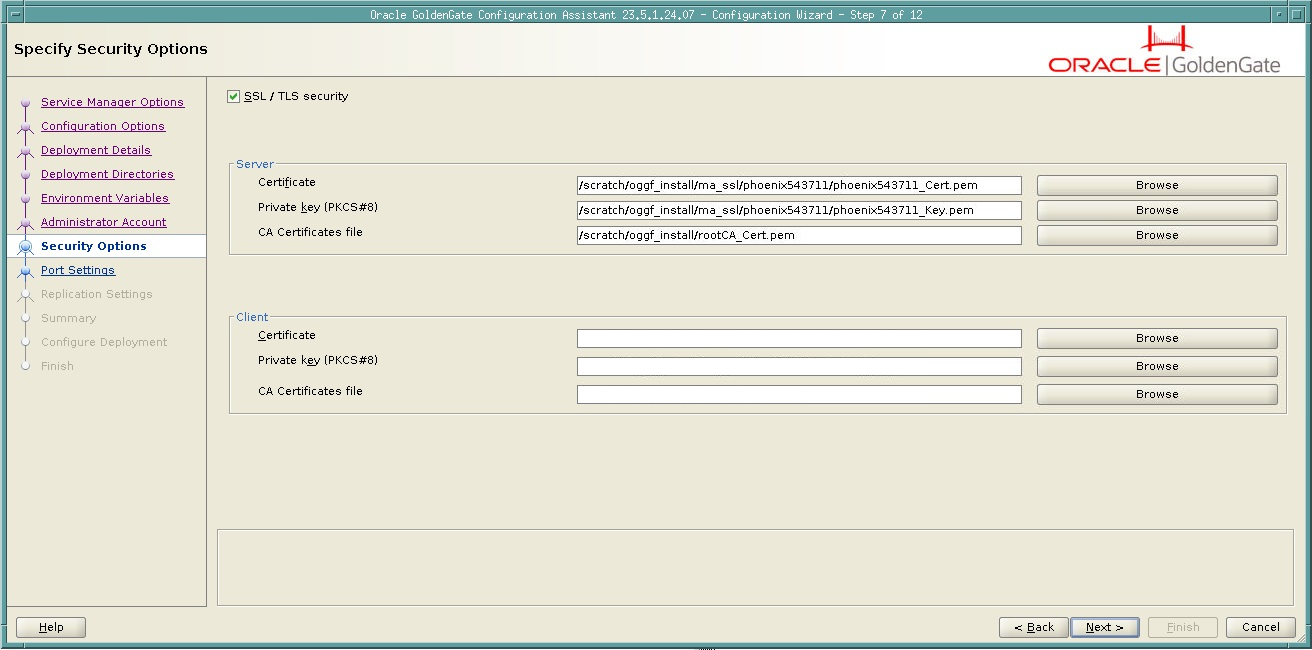The height and width of the screenshot is (650, 1312).
Task: Toggle the SSL / TLS security checkbox
Action: pyautogui.click(x=234, y=97)
